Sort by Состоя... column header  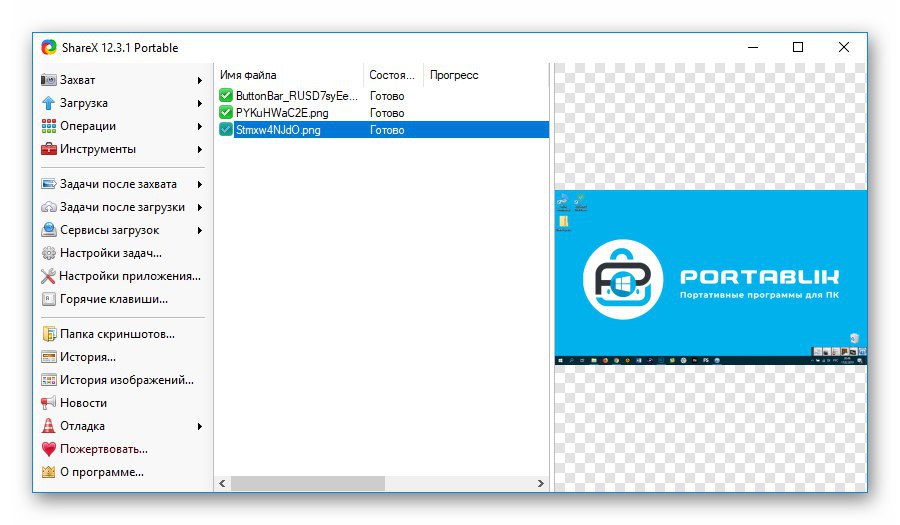pos(393,75)
